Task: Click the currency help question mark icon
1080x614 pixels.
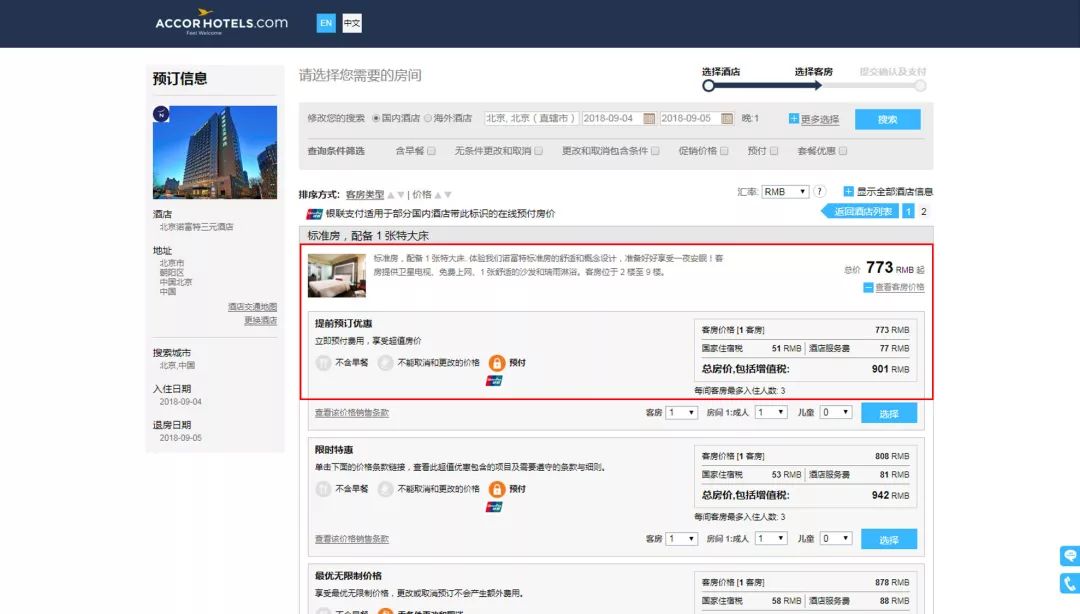Action: coord(820,192)
